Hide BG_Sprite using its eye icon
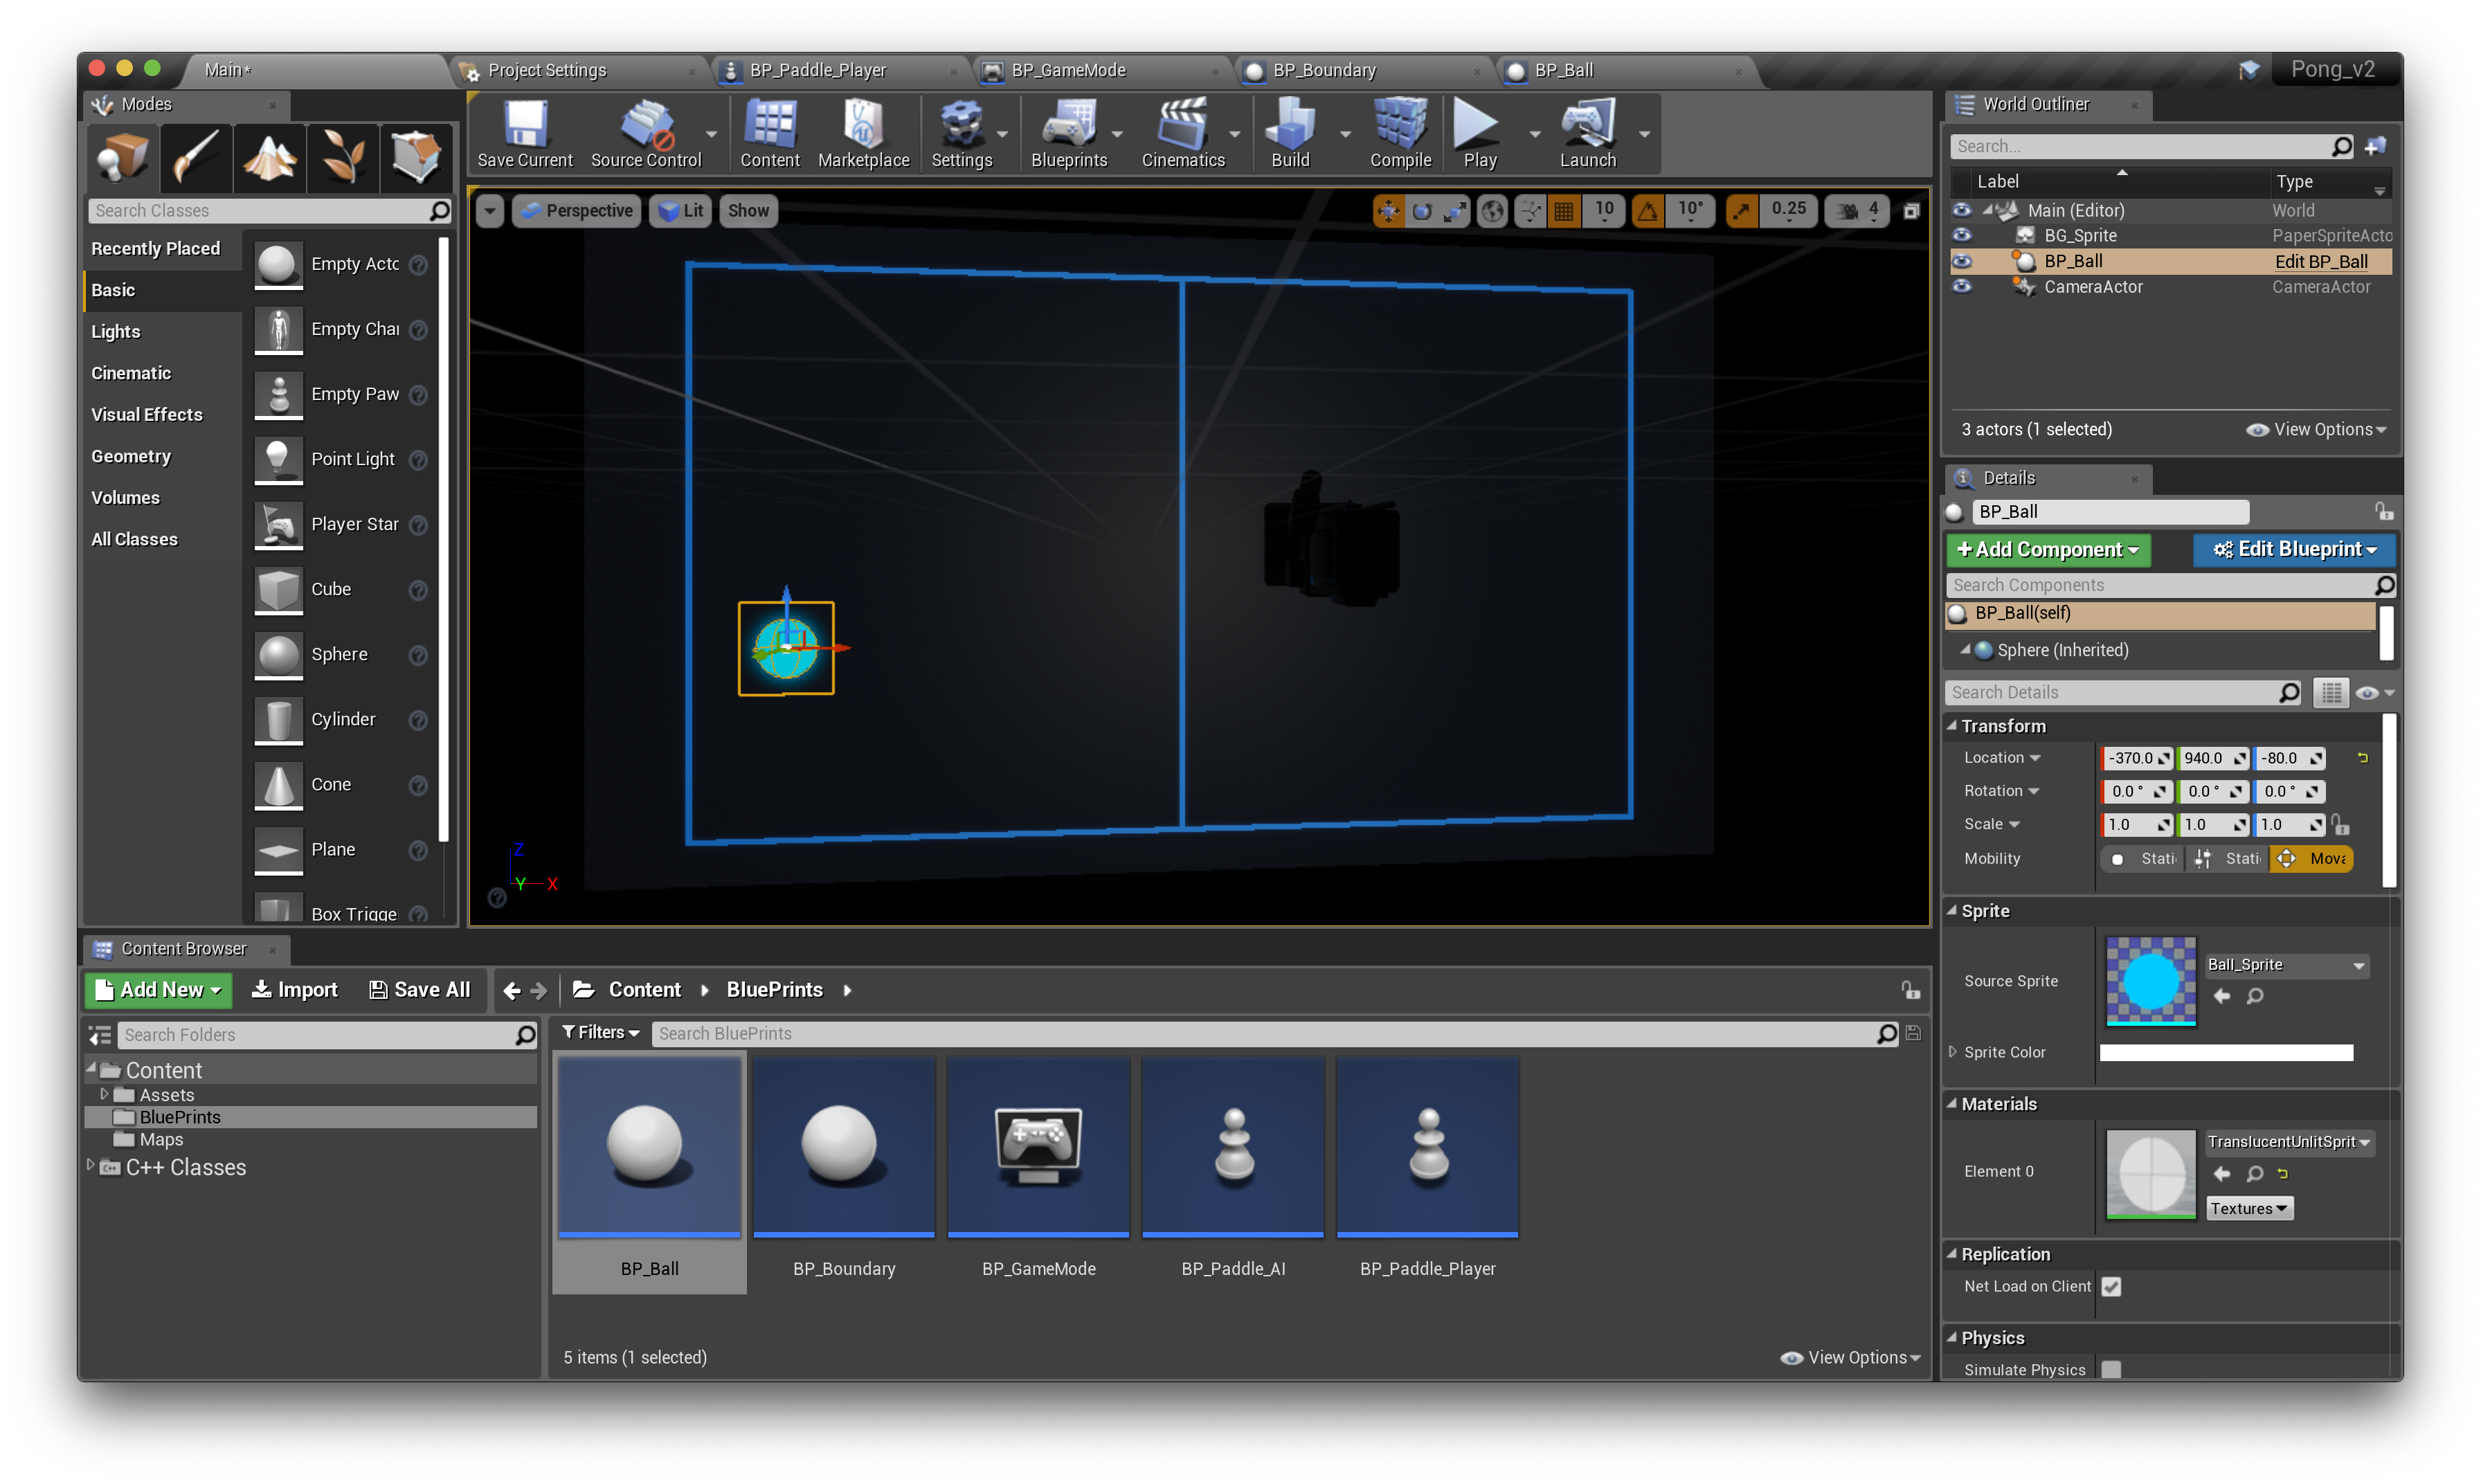2481x1484 pixels. (x=1961, y=236)
